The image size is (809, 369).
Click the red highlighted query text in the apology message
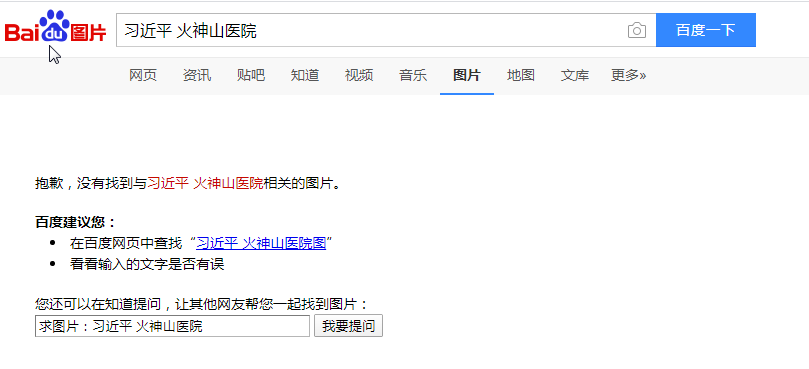(205, 183)
